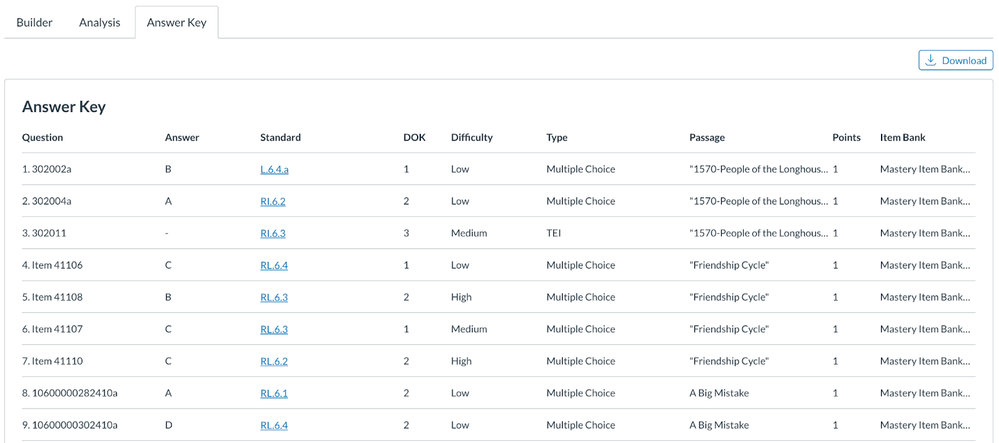Follow the RL.6.1 standard link
999x443 pixels.
coord(274,393)
